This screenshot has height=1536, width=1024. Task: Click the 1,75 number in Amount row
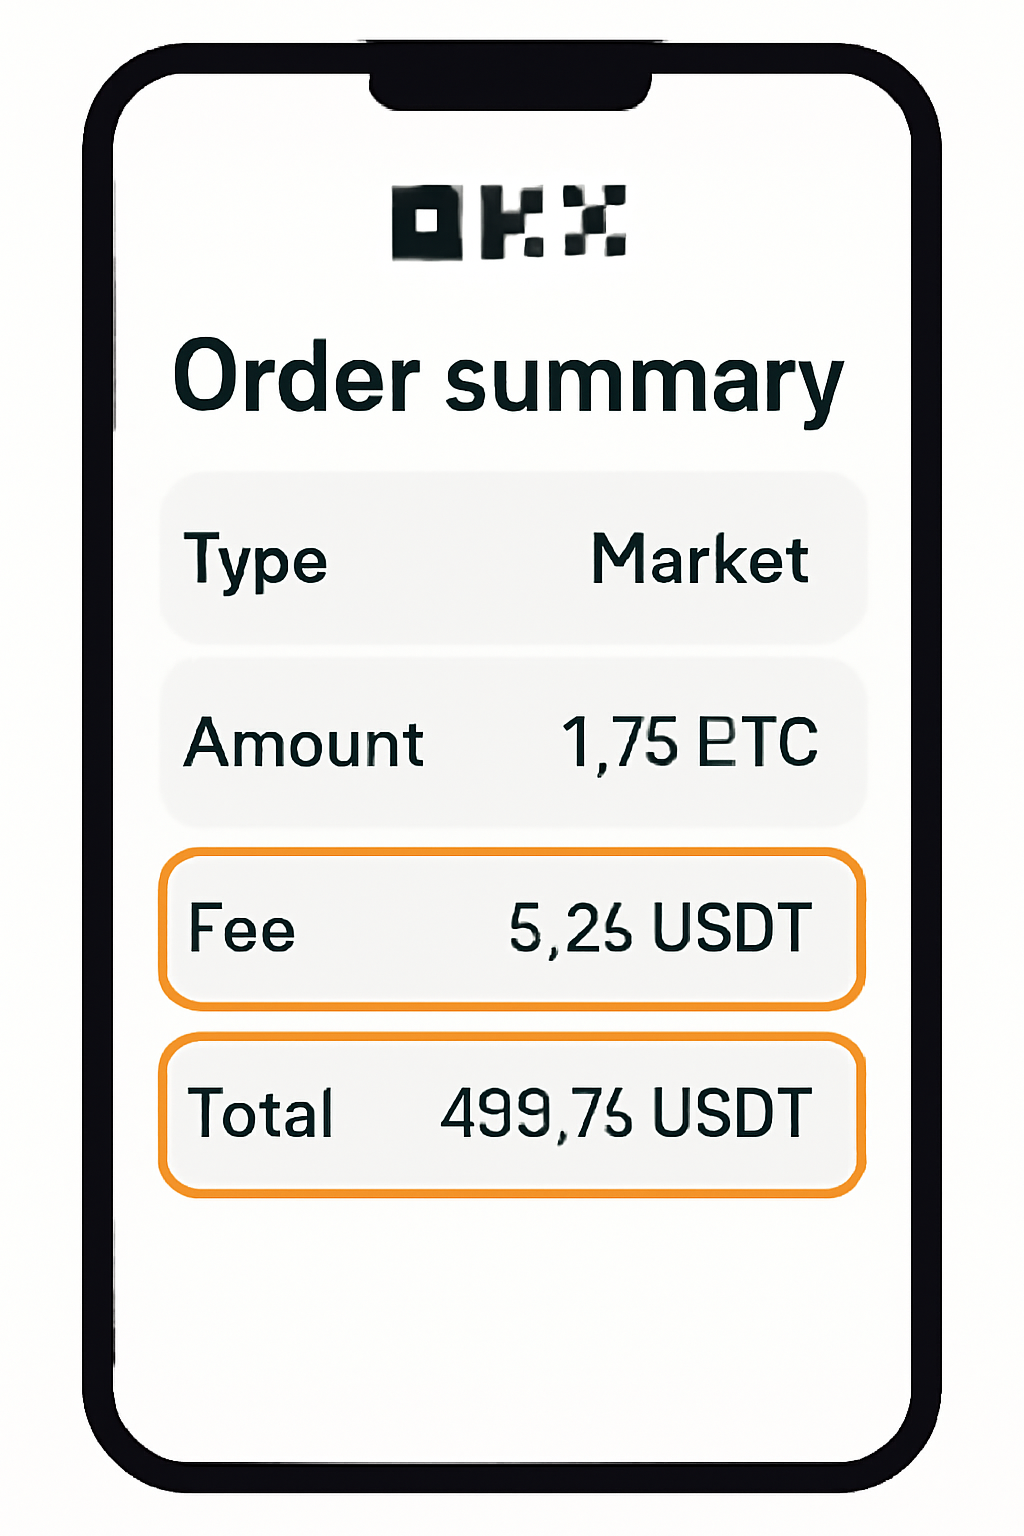[620, 744]
